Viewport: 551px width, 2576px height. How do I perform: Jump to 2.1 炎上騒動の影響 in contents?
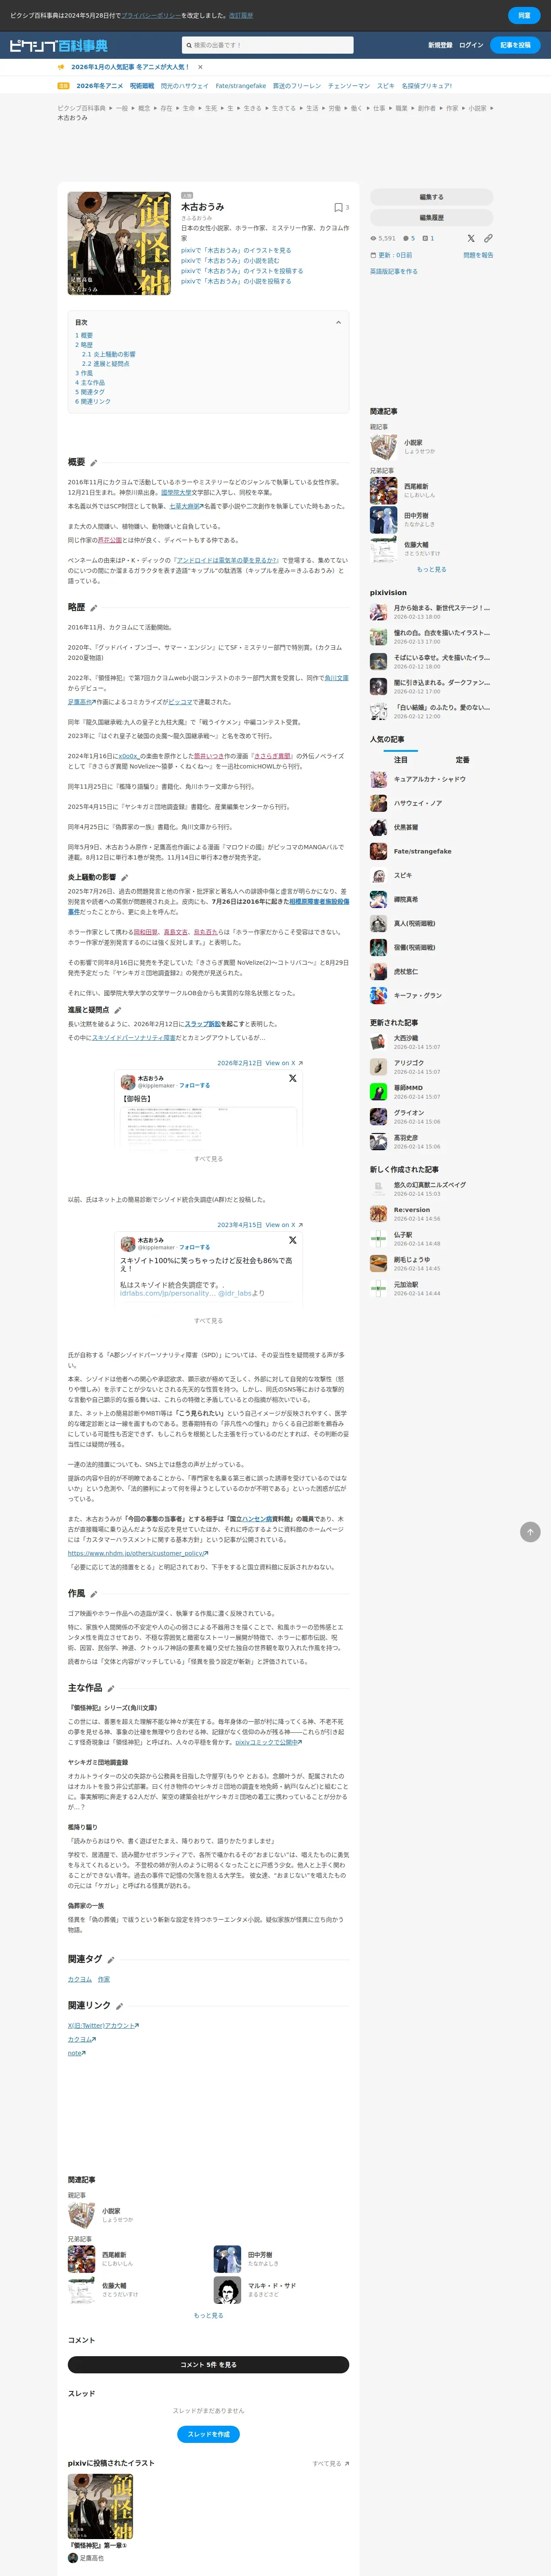pos(109,354)
